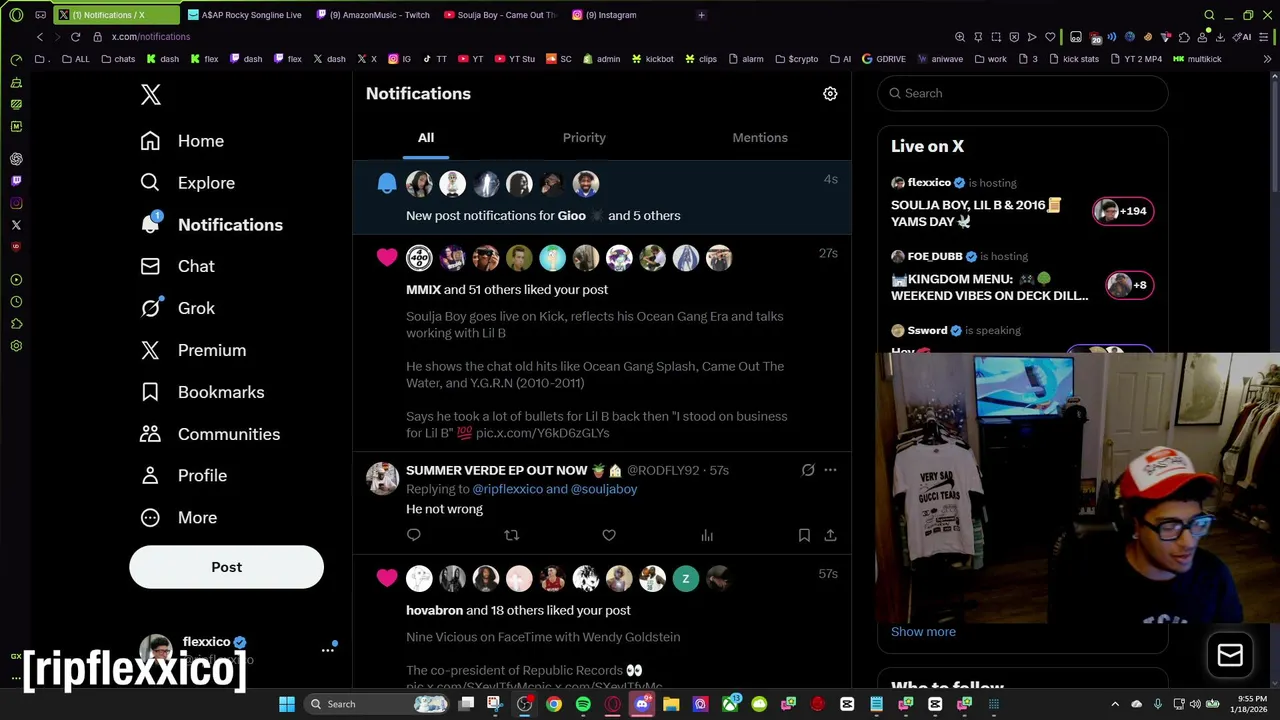
Task: Click the browser address bar x.com/notifications
Action: coord(150,37)
